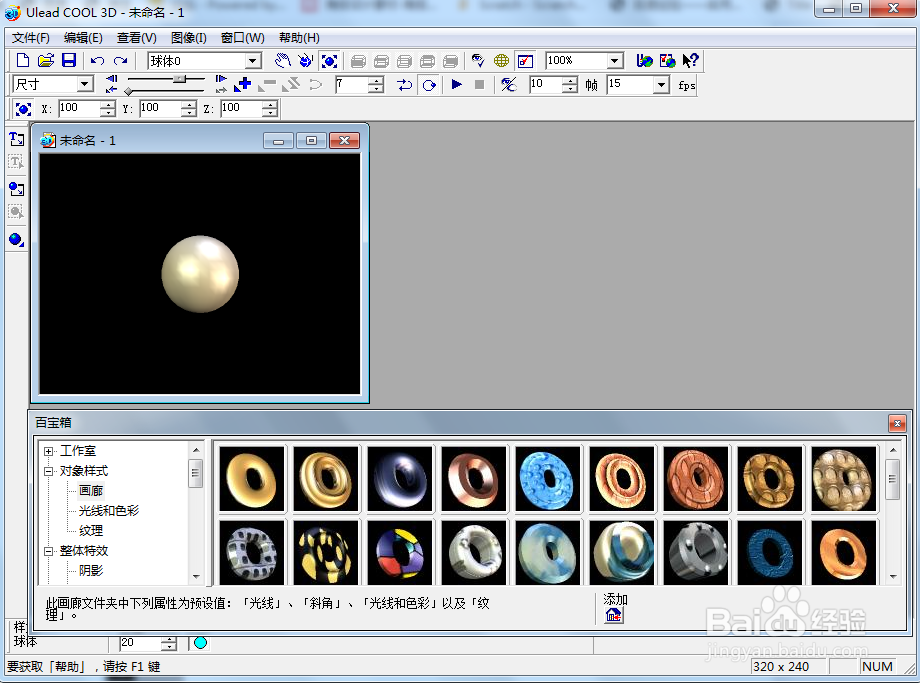Select the Insert Geometric Object blue sphere tool
Viewport: 920px width, 683px height.
point(16,239)
